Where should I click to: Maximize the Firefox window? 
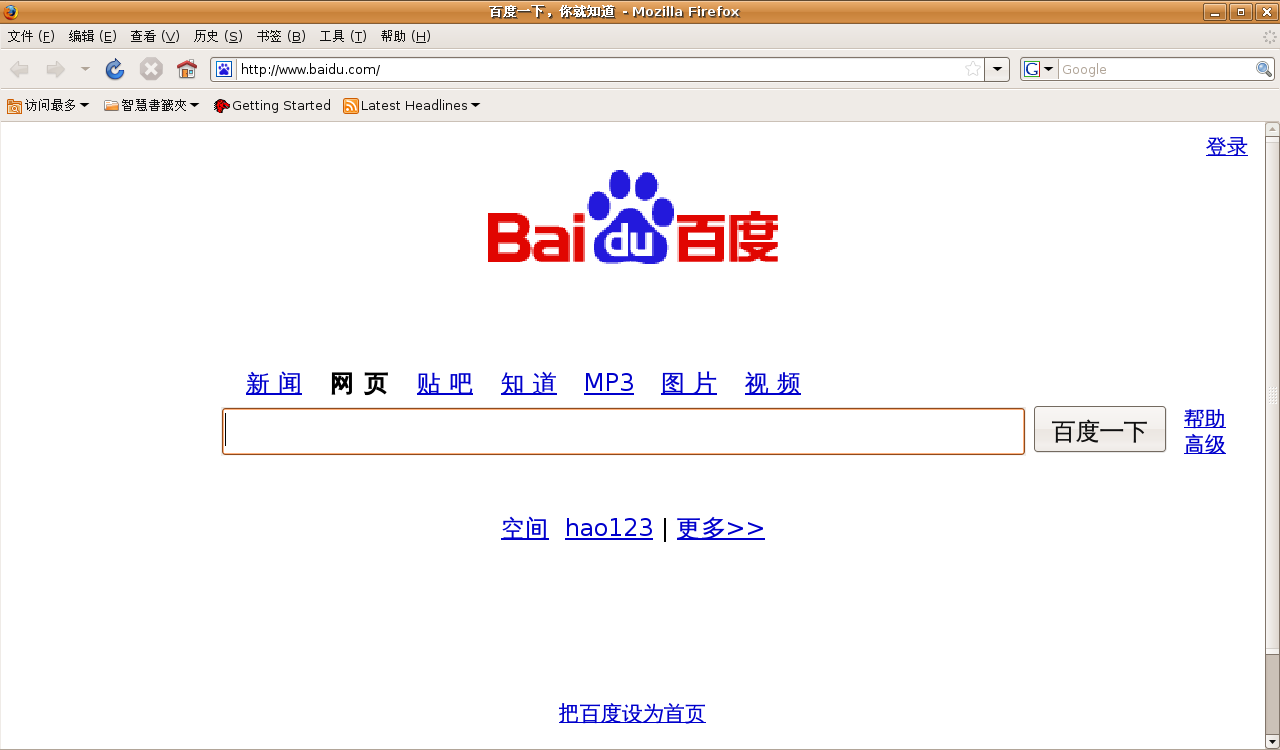point(1241,12)
